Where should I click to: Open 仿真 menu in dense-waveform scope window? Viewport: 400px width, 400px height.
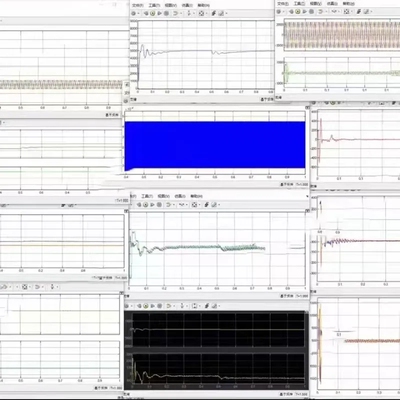tap(332, 4)
